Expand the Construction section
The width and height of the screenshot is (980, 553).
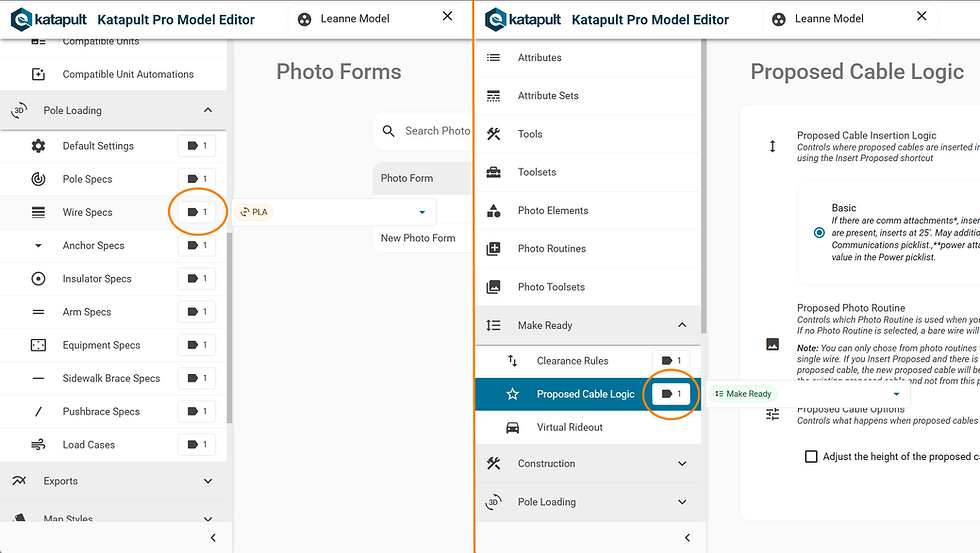682,464
